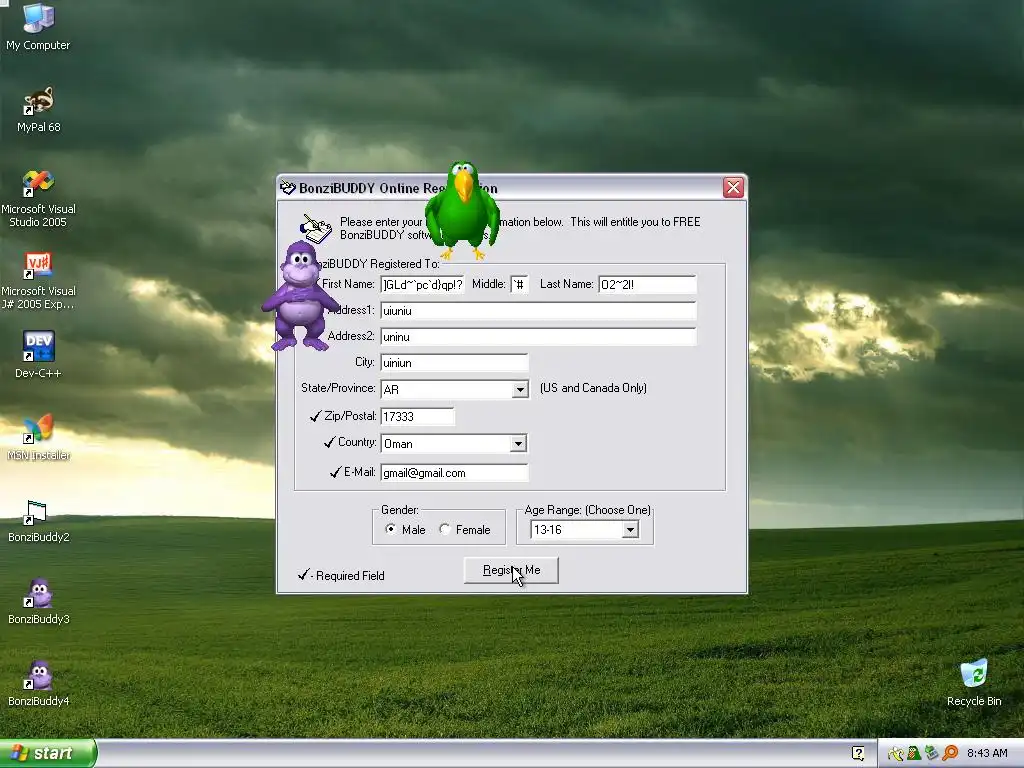This screenshot has width=1024, height=768.
Task: Open the Windows start menu
Action: pos(48,753)
